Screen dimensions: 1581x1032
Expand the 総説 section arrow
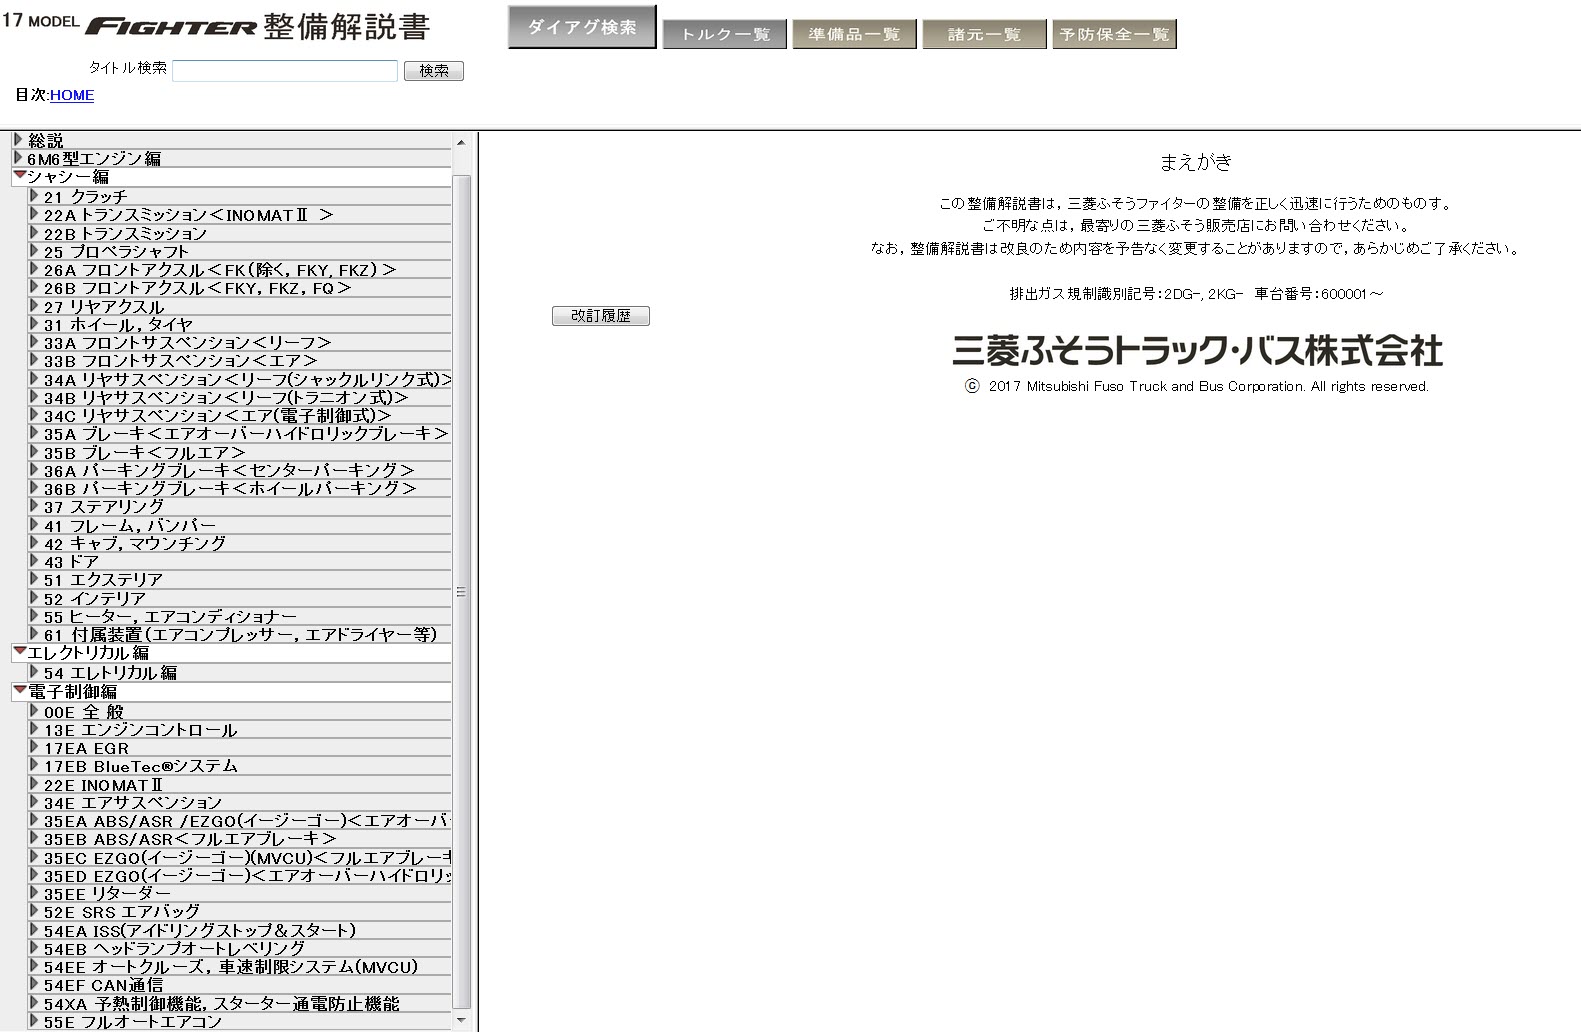point(18,140)
